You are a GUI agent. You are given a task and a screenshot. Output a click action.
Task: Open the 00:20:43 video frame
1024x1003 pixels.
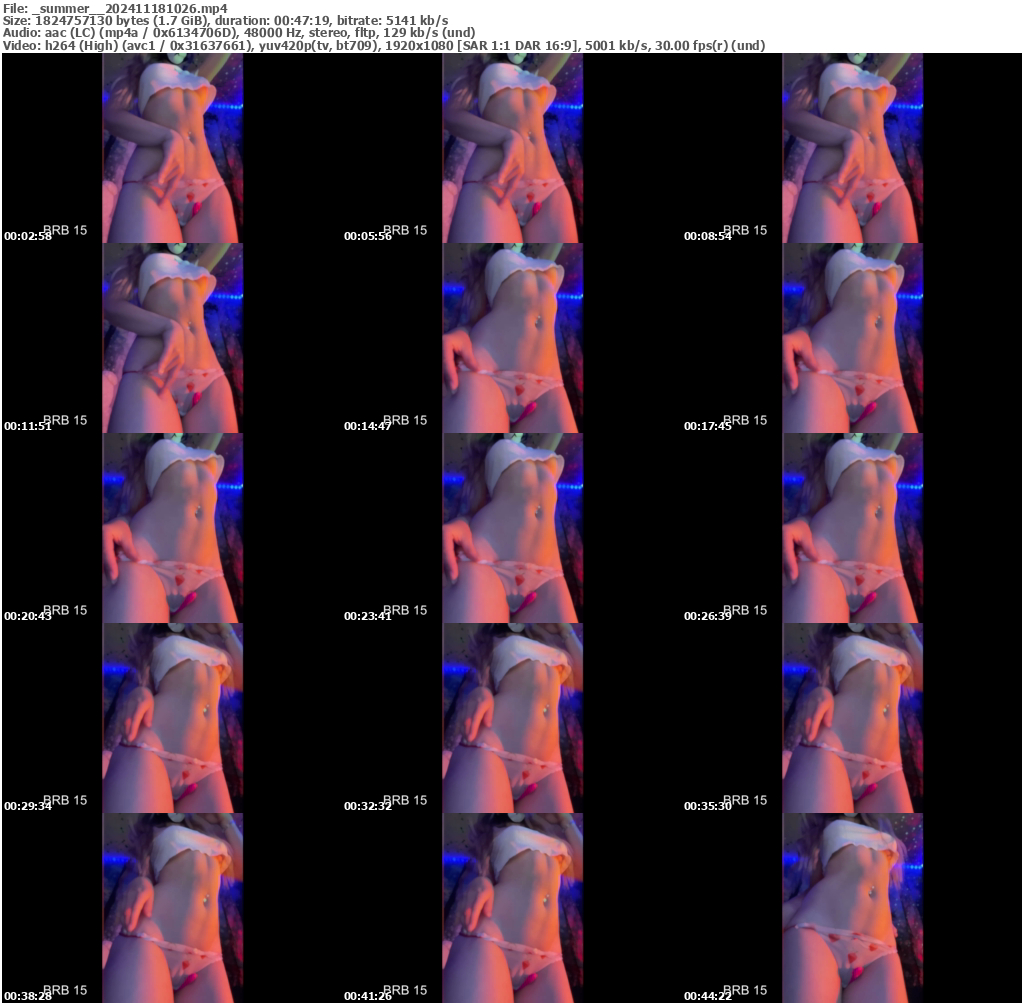coord(170,527)
